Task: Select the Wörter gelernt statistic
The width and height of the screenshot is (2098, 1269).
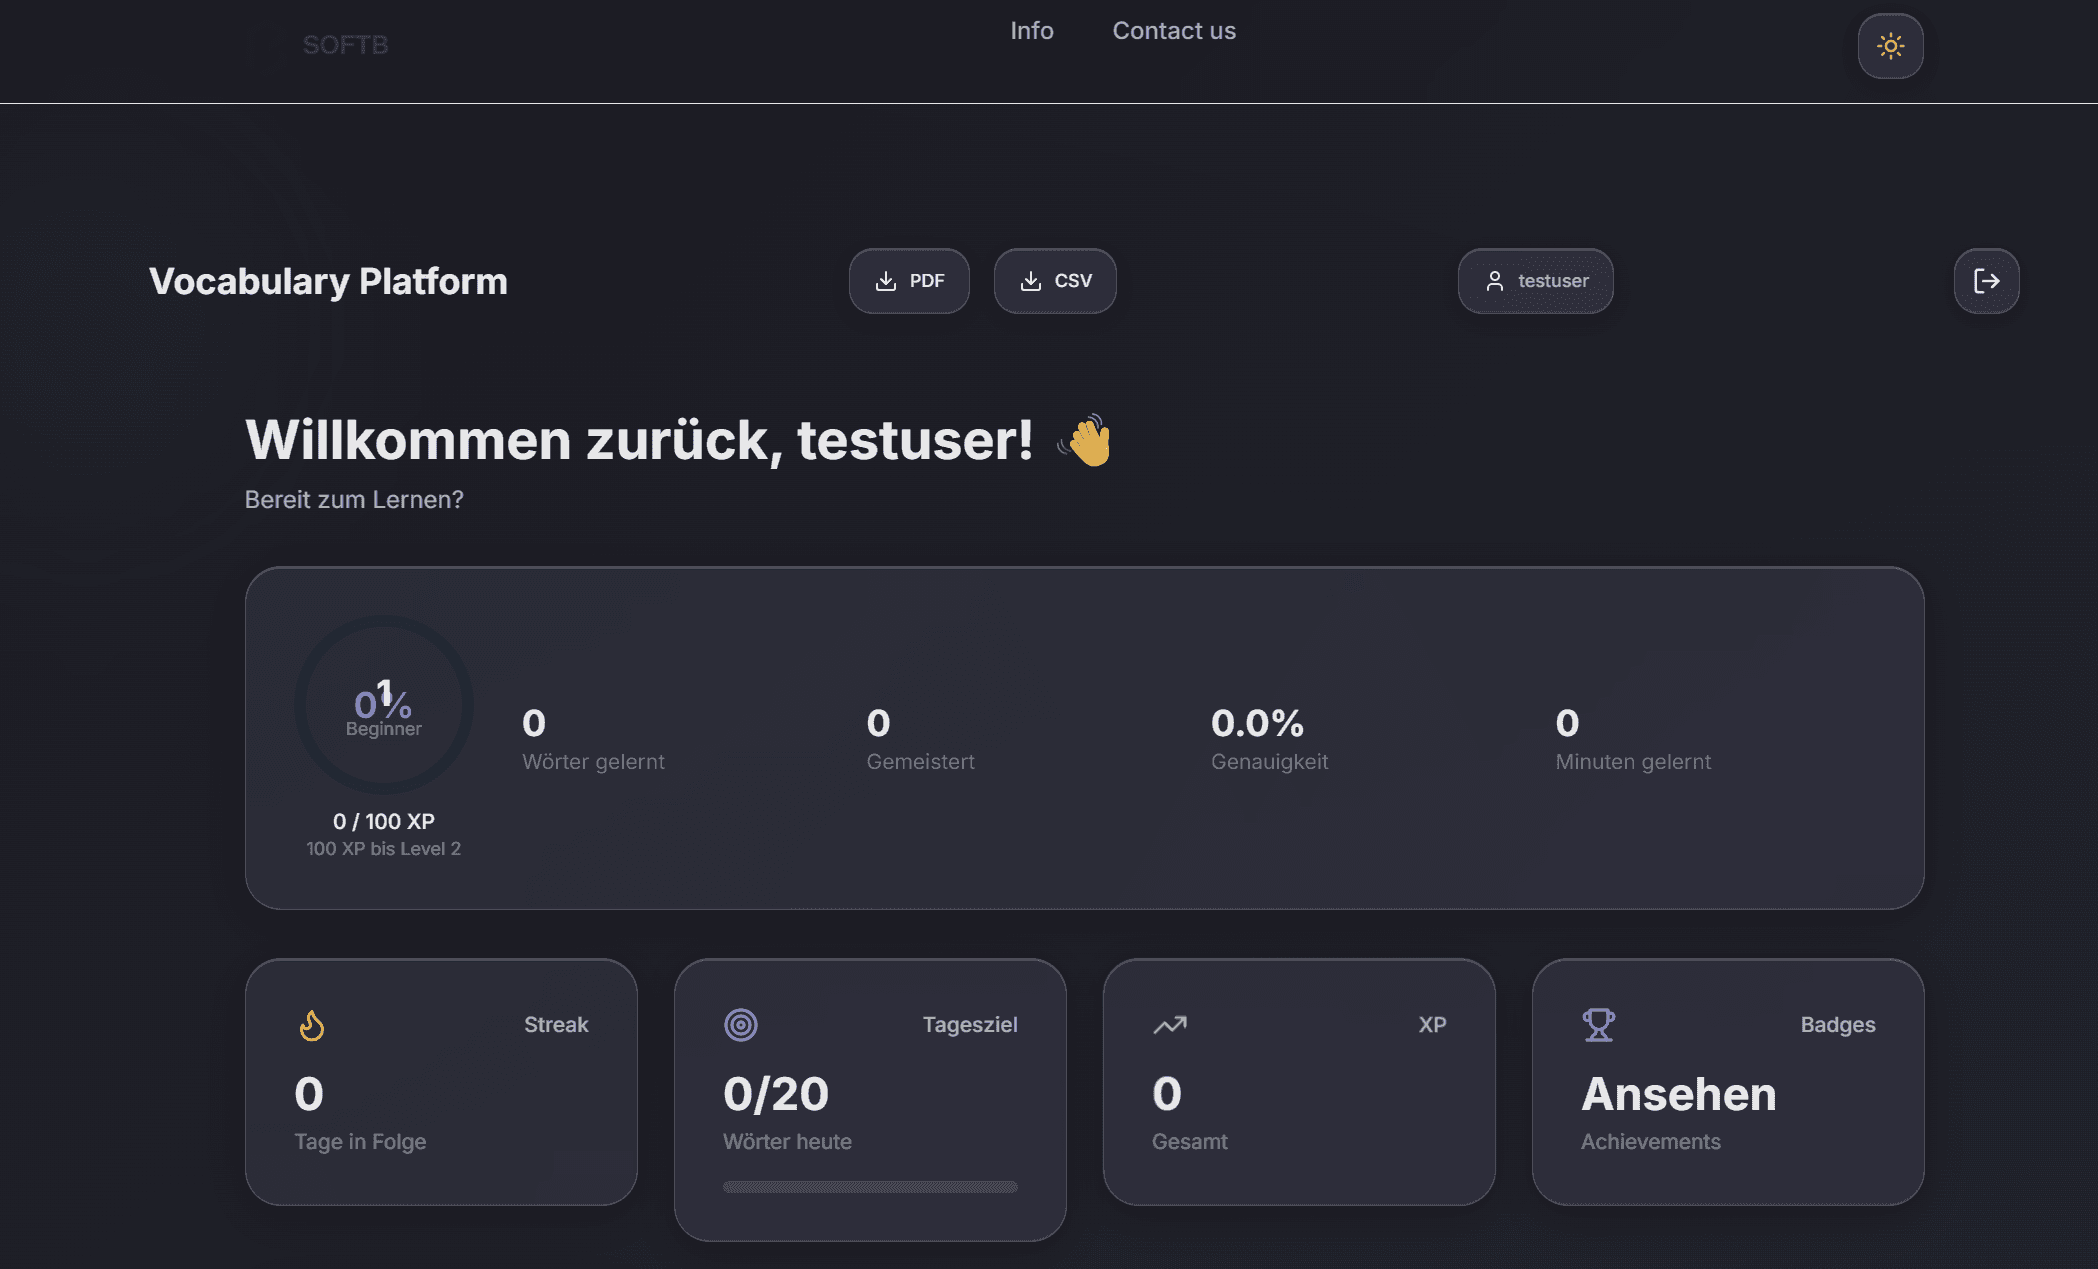Action: 593,739
